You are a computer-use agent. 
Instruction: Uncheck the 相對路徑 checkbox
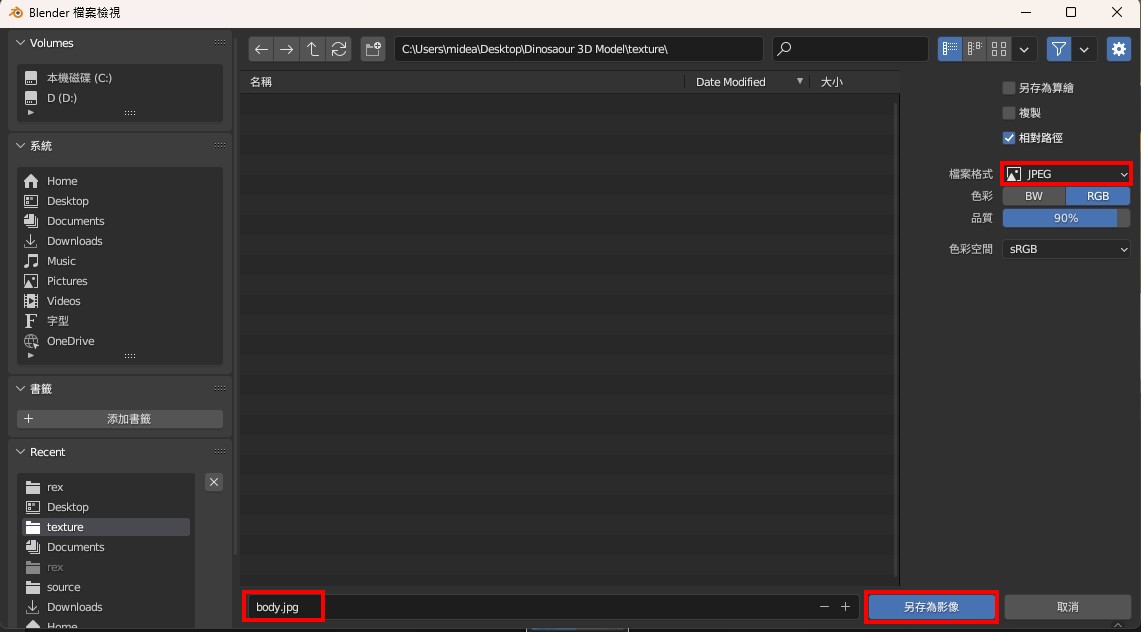pyautogui.click(x=1009, y=138)
